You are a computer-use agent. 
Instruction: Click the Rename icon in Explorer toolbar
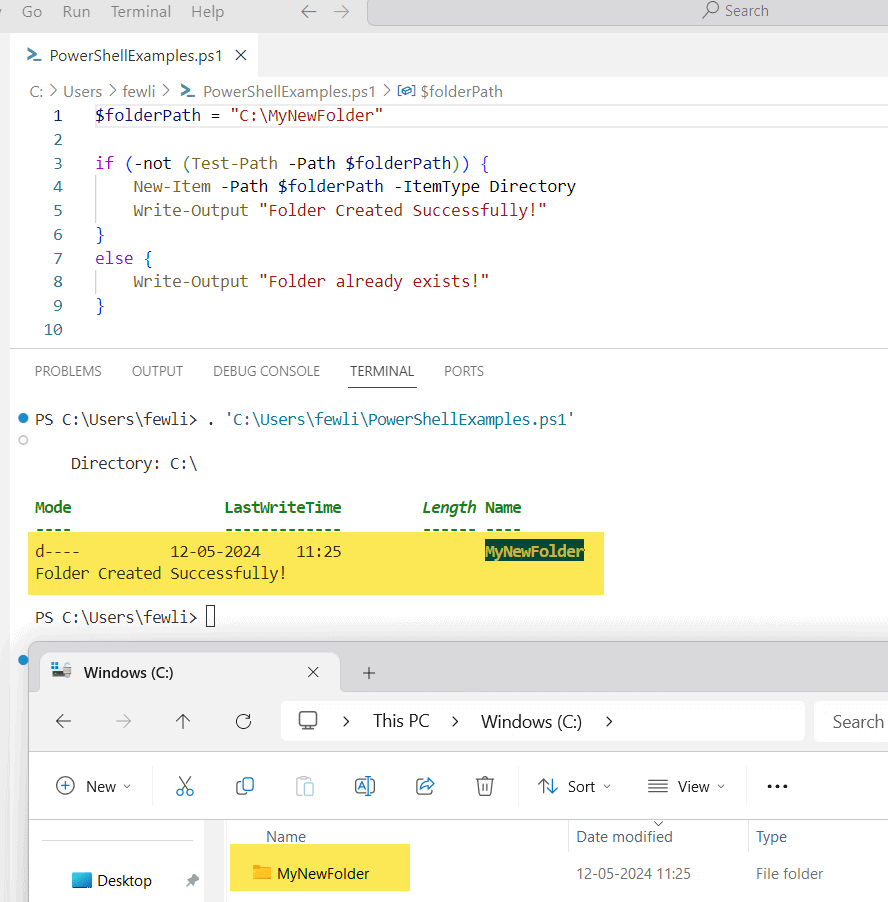365,786
